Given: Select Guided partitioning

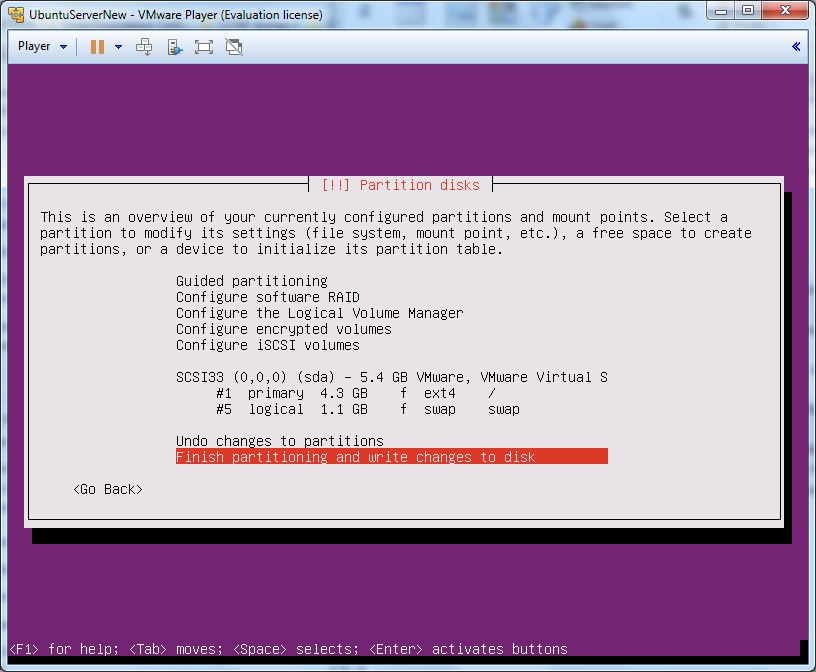Looking at the screenshot, I should click(x=251, y=281).
